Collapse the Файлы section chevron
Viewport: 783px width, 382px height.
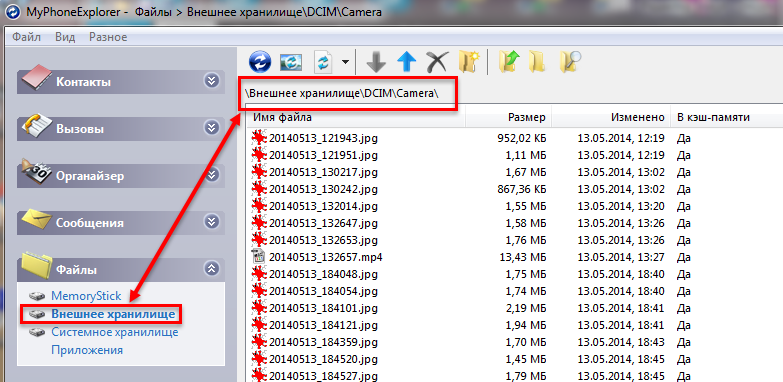(x=212, y=269)
